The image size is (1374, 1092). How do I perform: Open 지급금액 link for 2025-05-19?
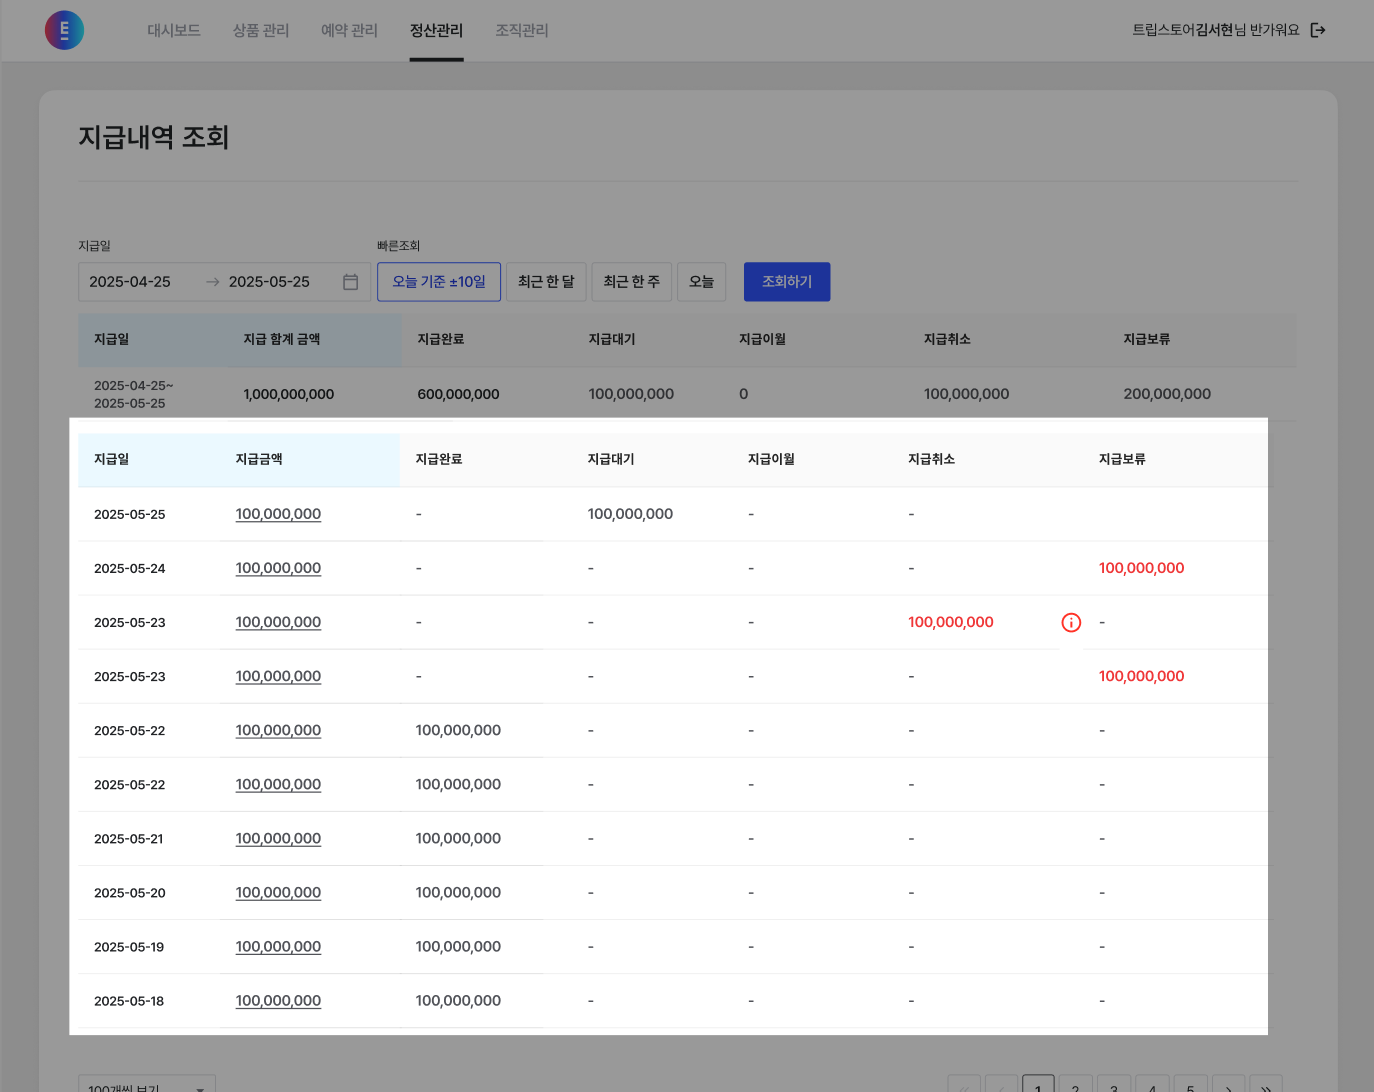pyautogui.click(x=278, y=946)
